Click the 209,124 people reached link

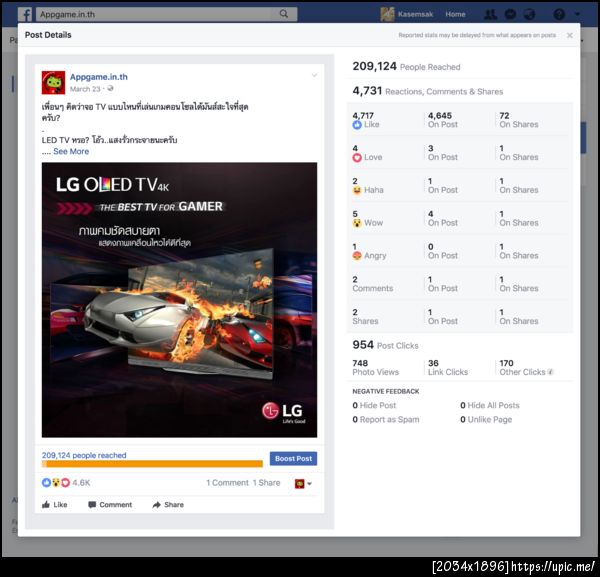coord(84,455)
